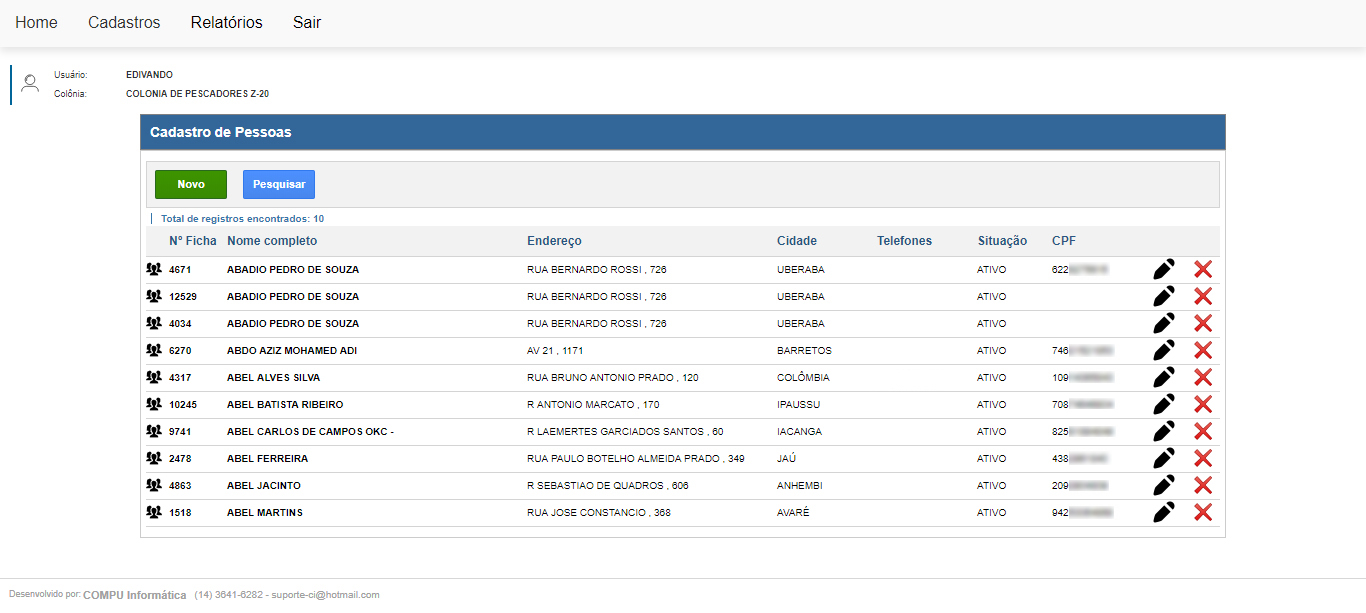Delete record 12529 with red X
This screenshot has width=1366, height=613.
click(x=1203, y=296)
